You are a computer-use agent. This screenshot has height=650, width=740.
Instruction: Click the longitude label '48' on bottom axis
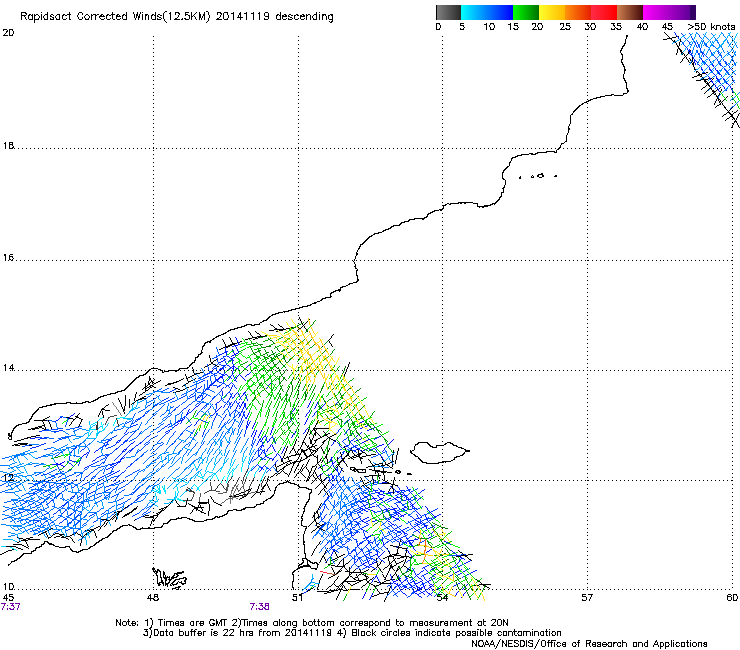click(153, 598)
